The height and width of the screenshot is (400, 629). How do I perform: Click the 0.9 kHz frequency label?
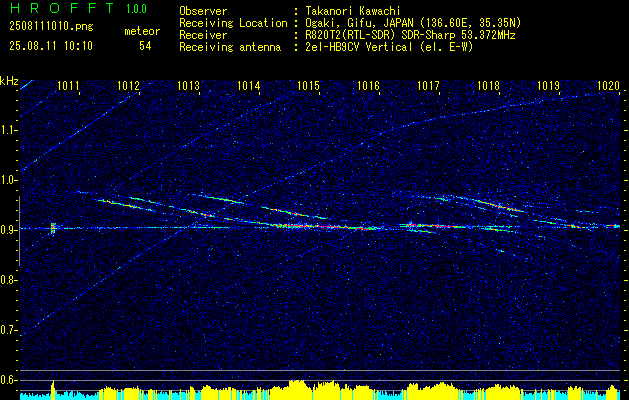click(x=7, y=230)
